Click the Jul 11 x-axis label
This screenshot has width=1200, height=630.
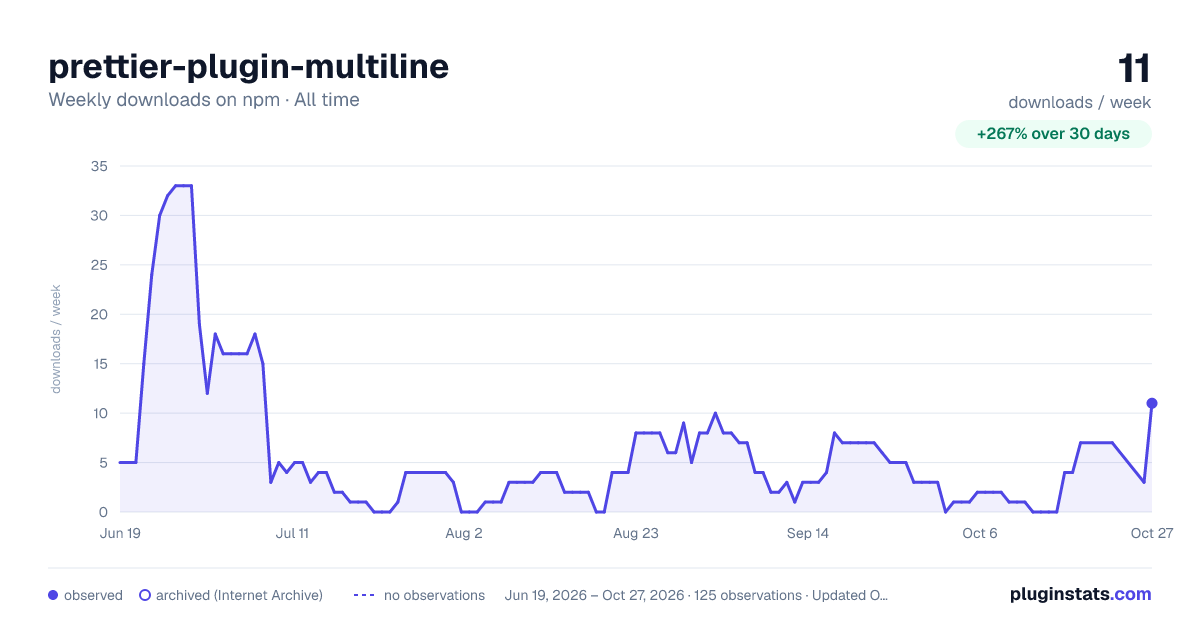pos(292,533)
